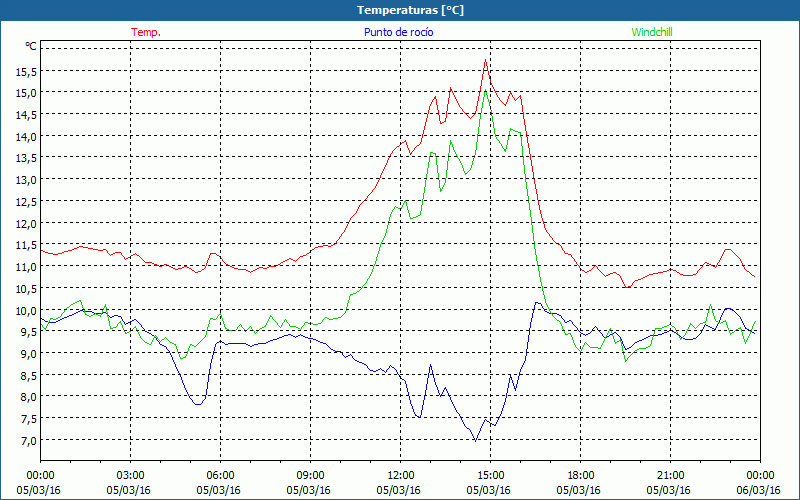The image size is (800, 500).
Task: Click the '18:00' time axis label
Action: coord(580,476)
